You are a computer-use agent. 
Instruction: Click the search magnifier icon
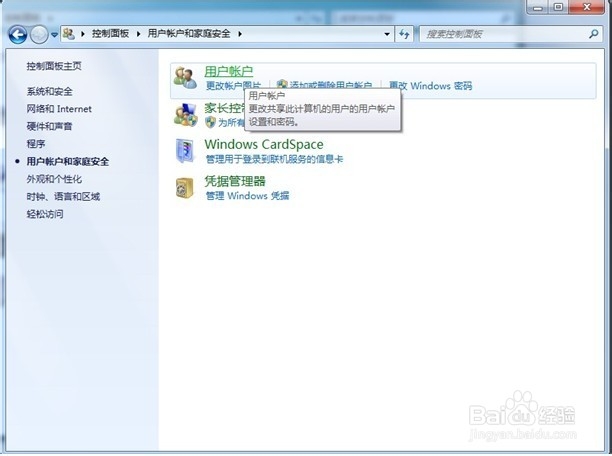(594, 34)
